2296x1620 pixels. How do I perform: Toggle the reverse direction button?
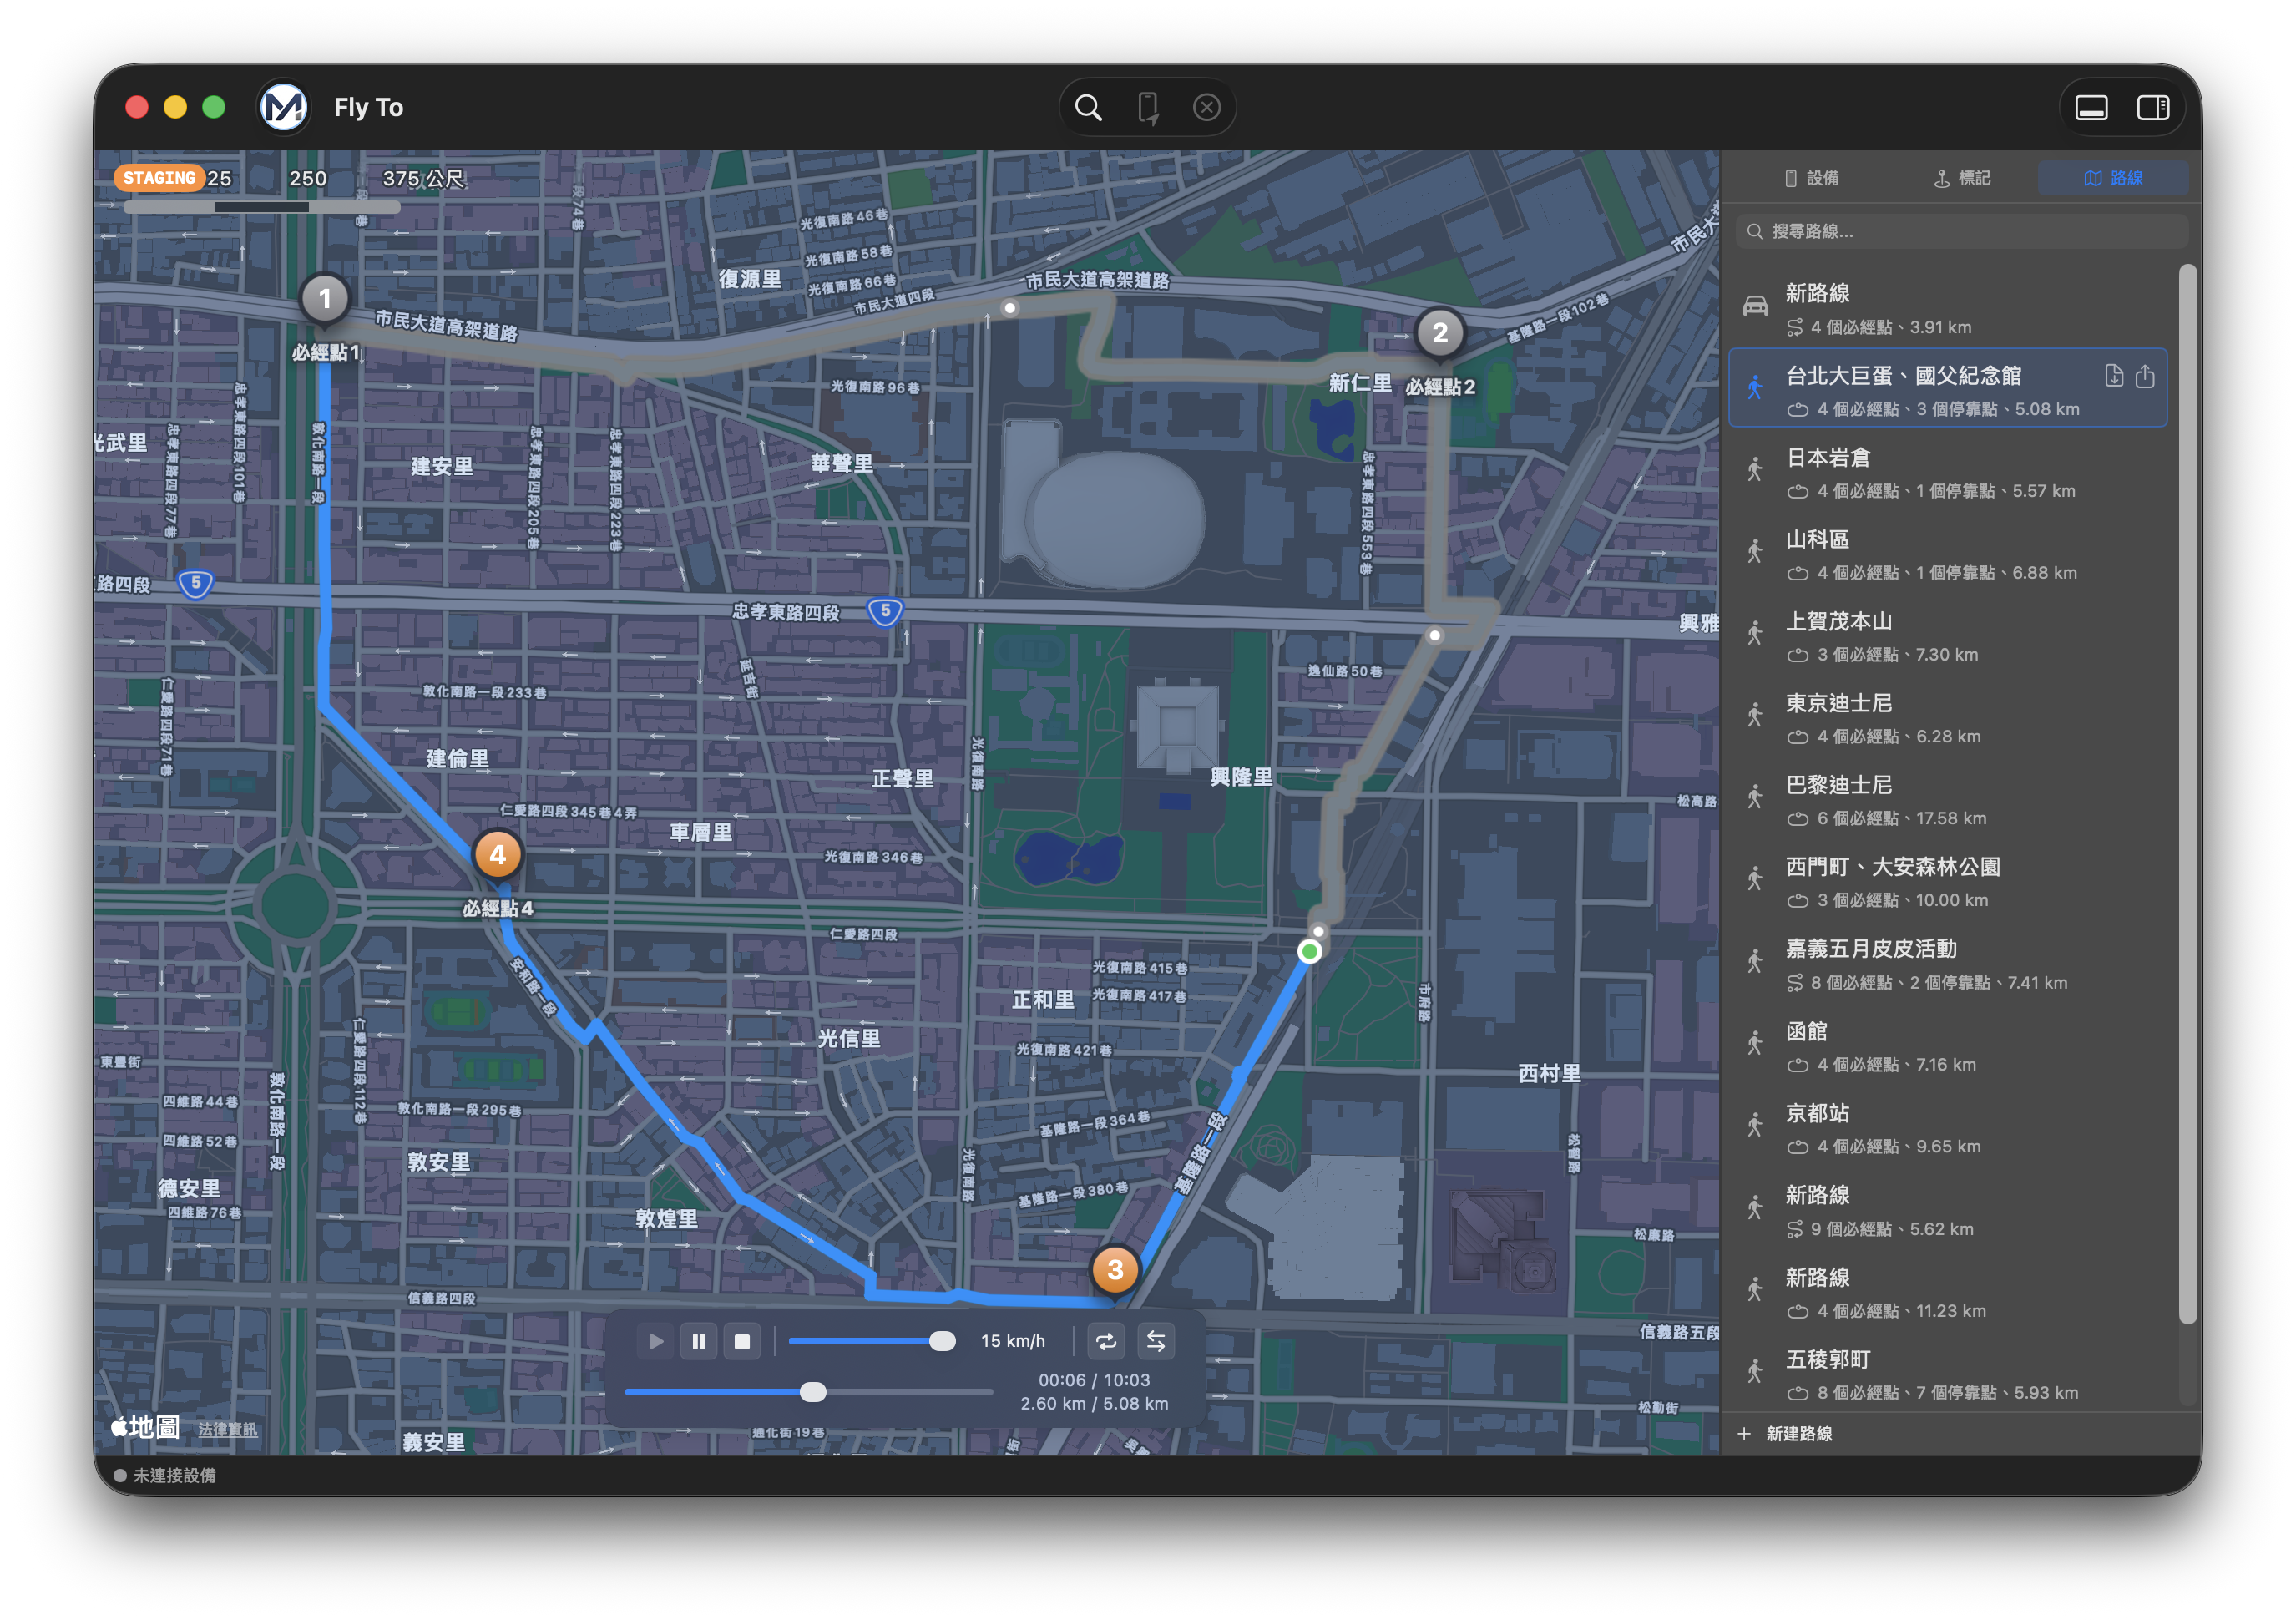1155,1342
